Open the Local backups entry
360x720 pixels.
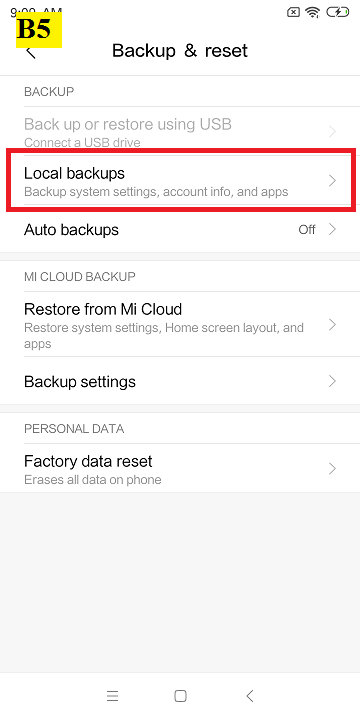pyautogui.click(x=180, y=180)
